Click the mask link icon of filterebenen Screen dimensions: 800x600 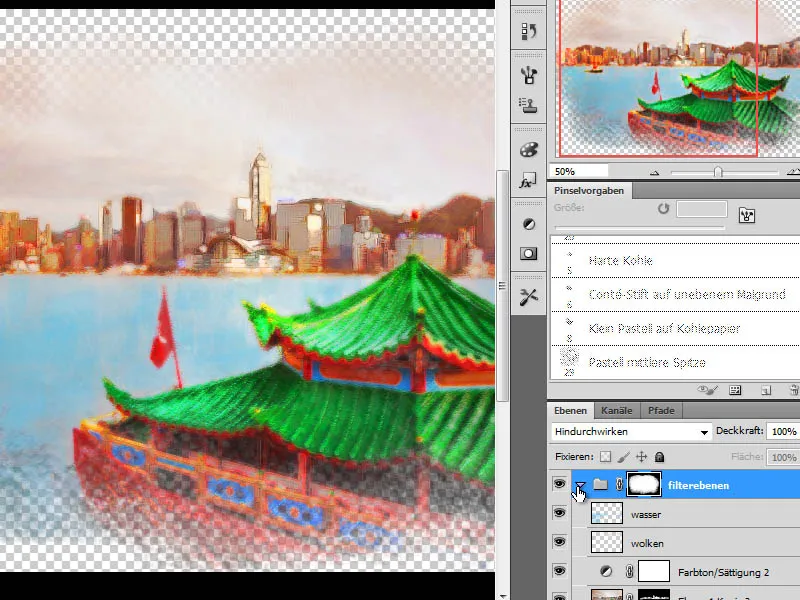(619, 484)
